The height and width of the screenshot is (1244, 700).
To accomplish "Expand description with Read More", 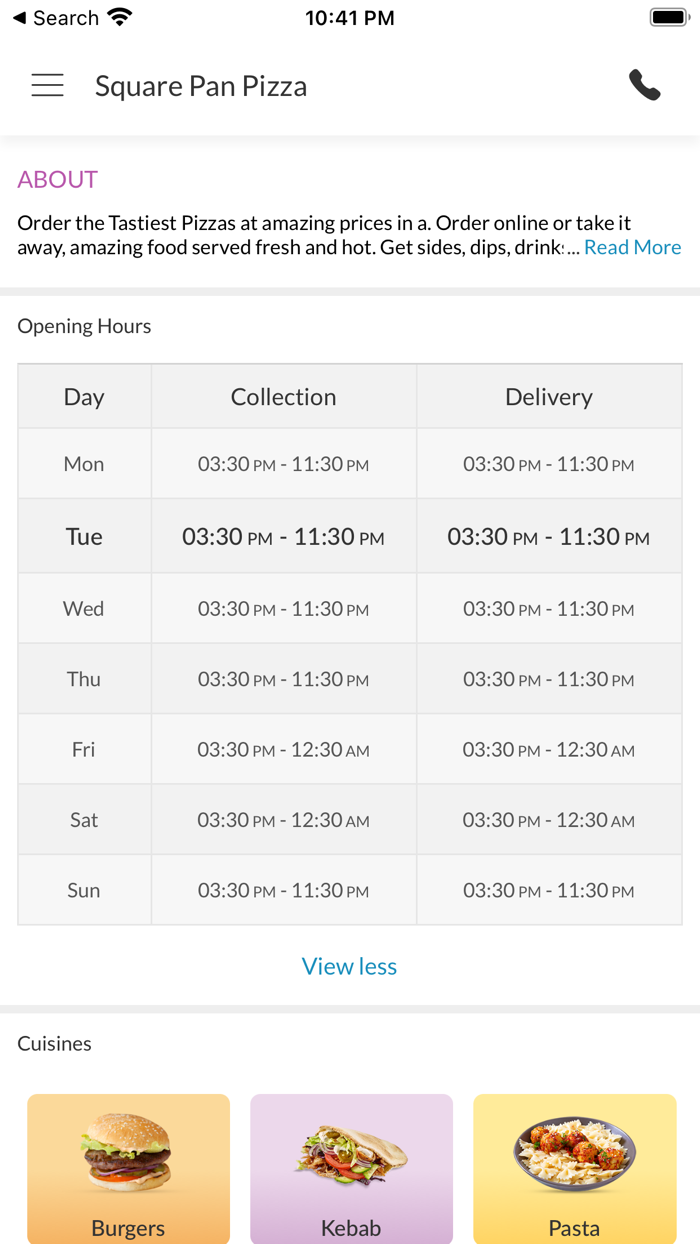I will [x=632, y=247].
